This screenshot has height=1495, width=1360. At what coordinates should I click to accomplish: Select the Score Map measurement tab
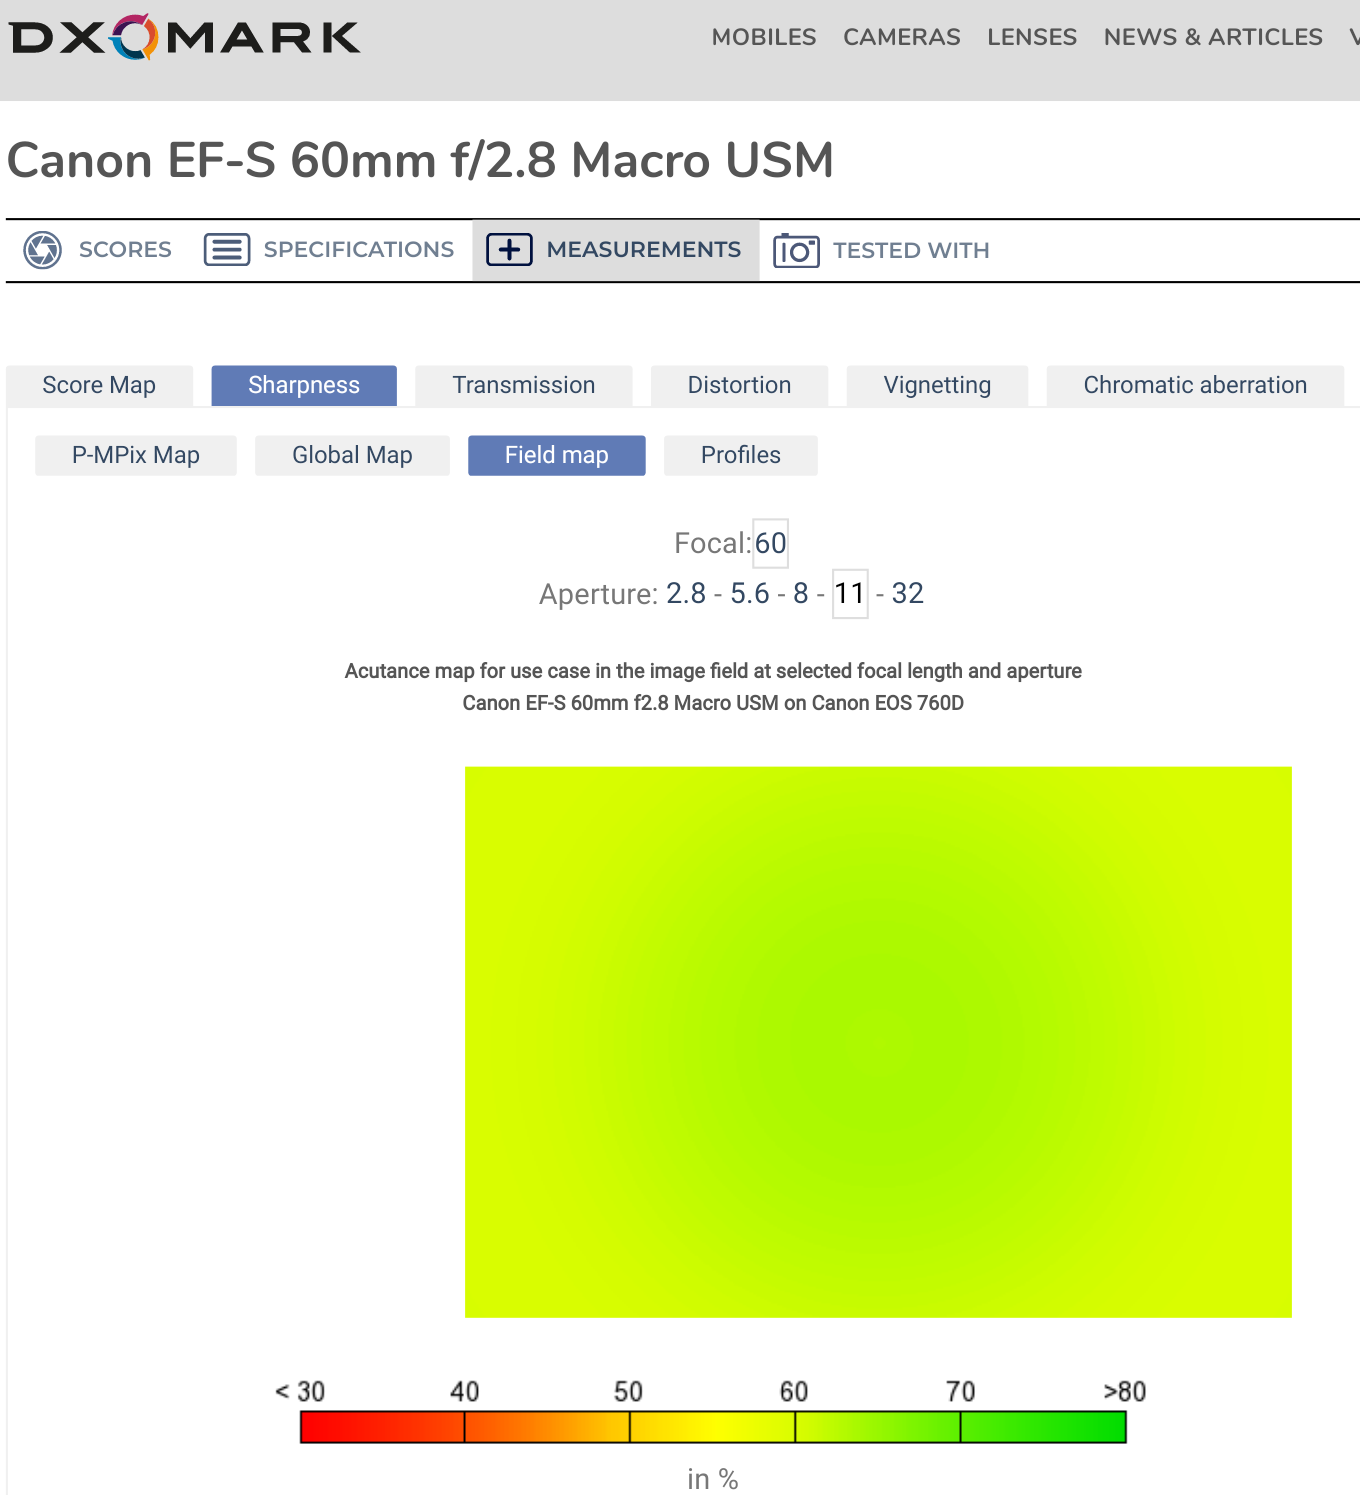click(99, 385)
